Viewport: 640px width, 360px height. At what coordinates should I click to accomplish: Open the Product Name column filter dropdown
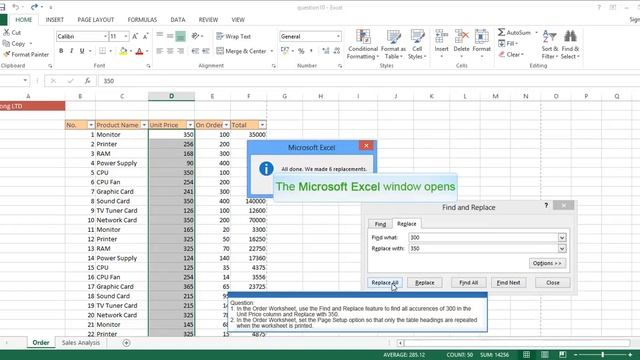pos(144,125)
